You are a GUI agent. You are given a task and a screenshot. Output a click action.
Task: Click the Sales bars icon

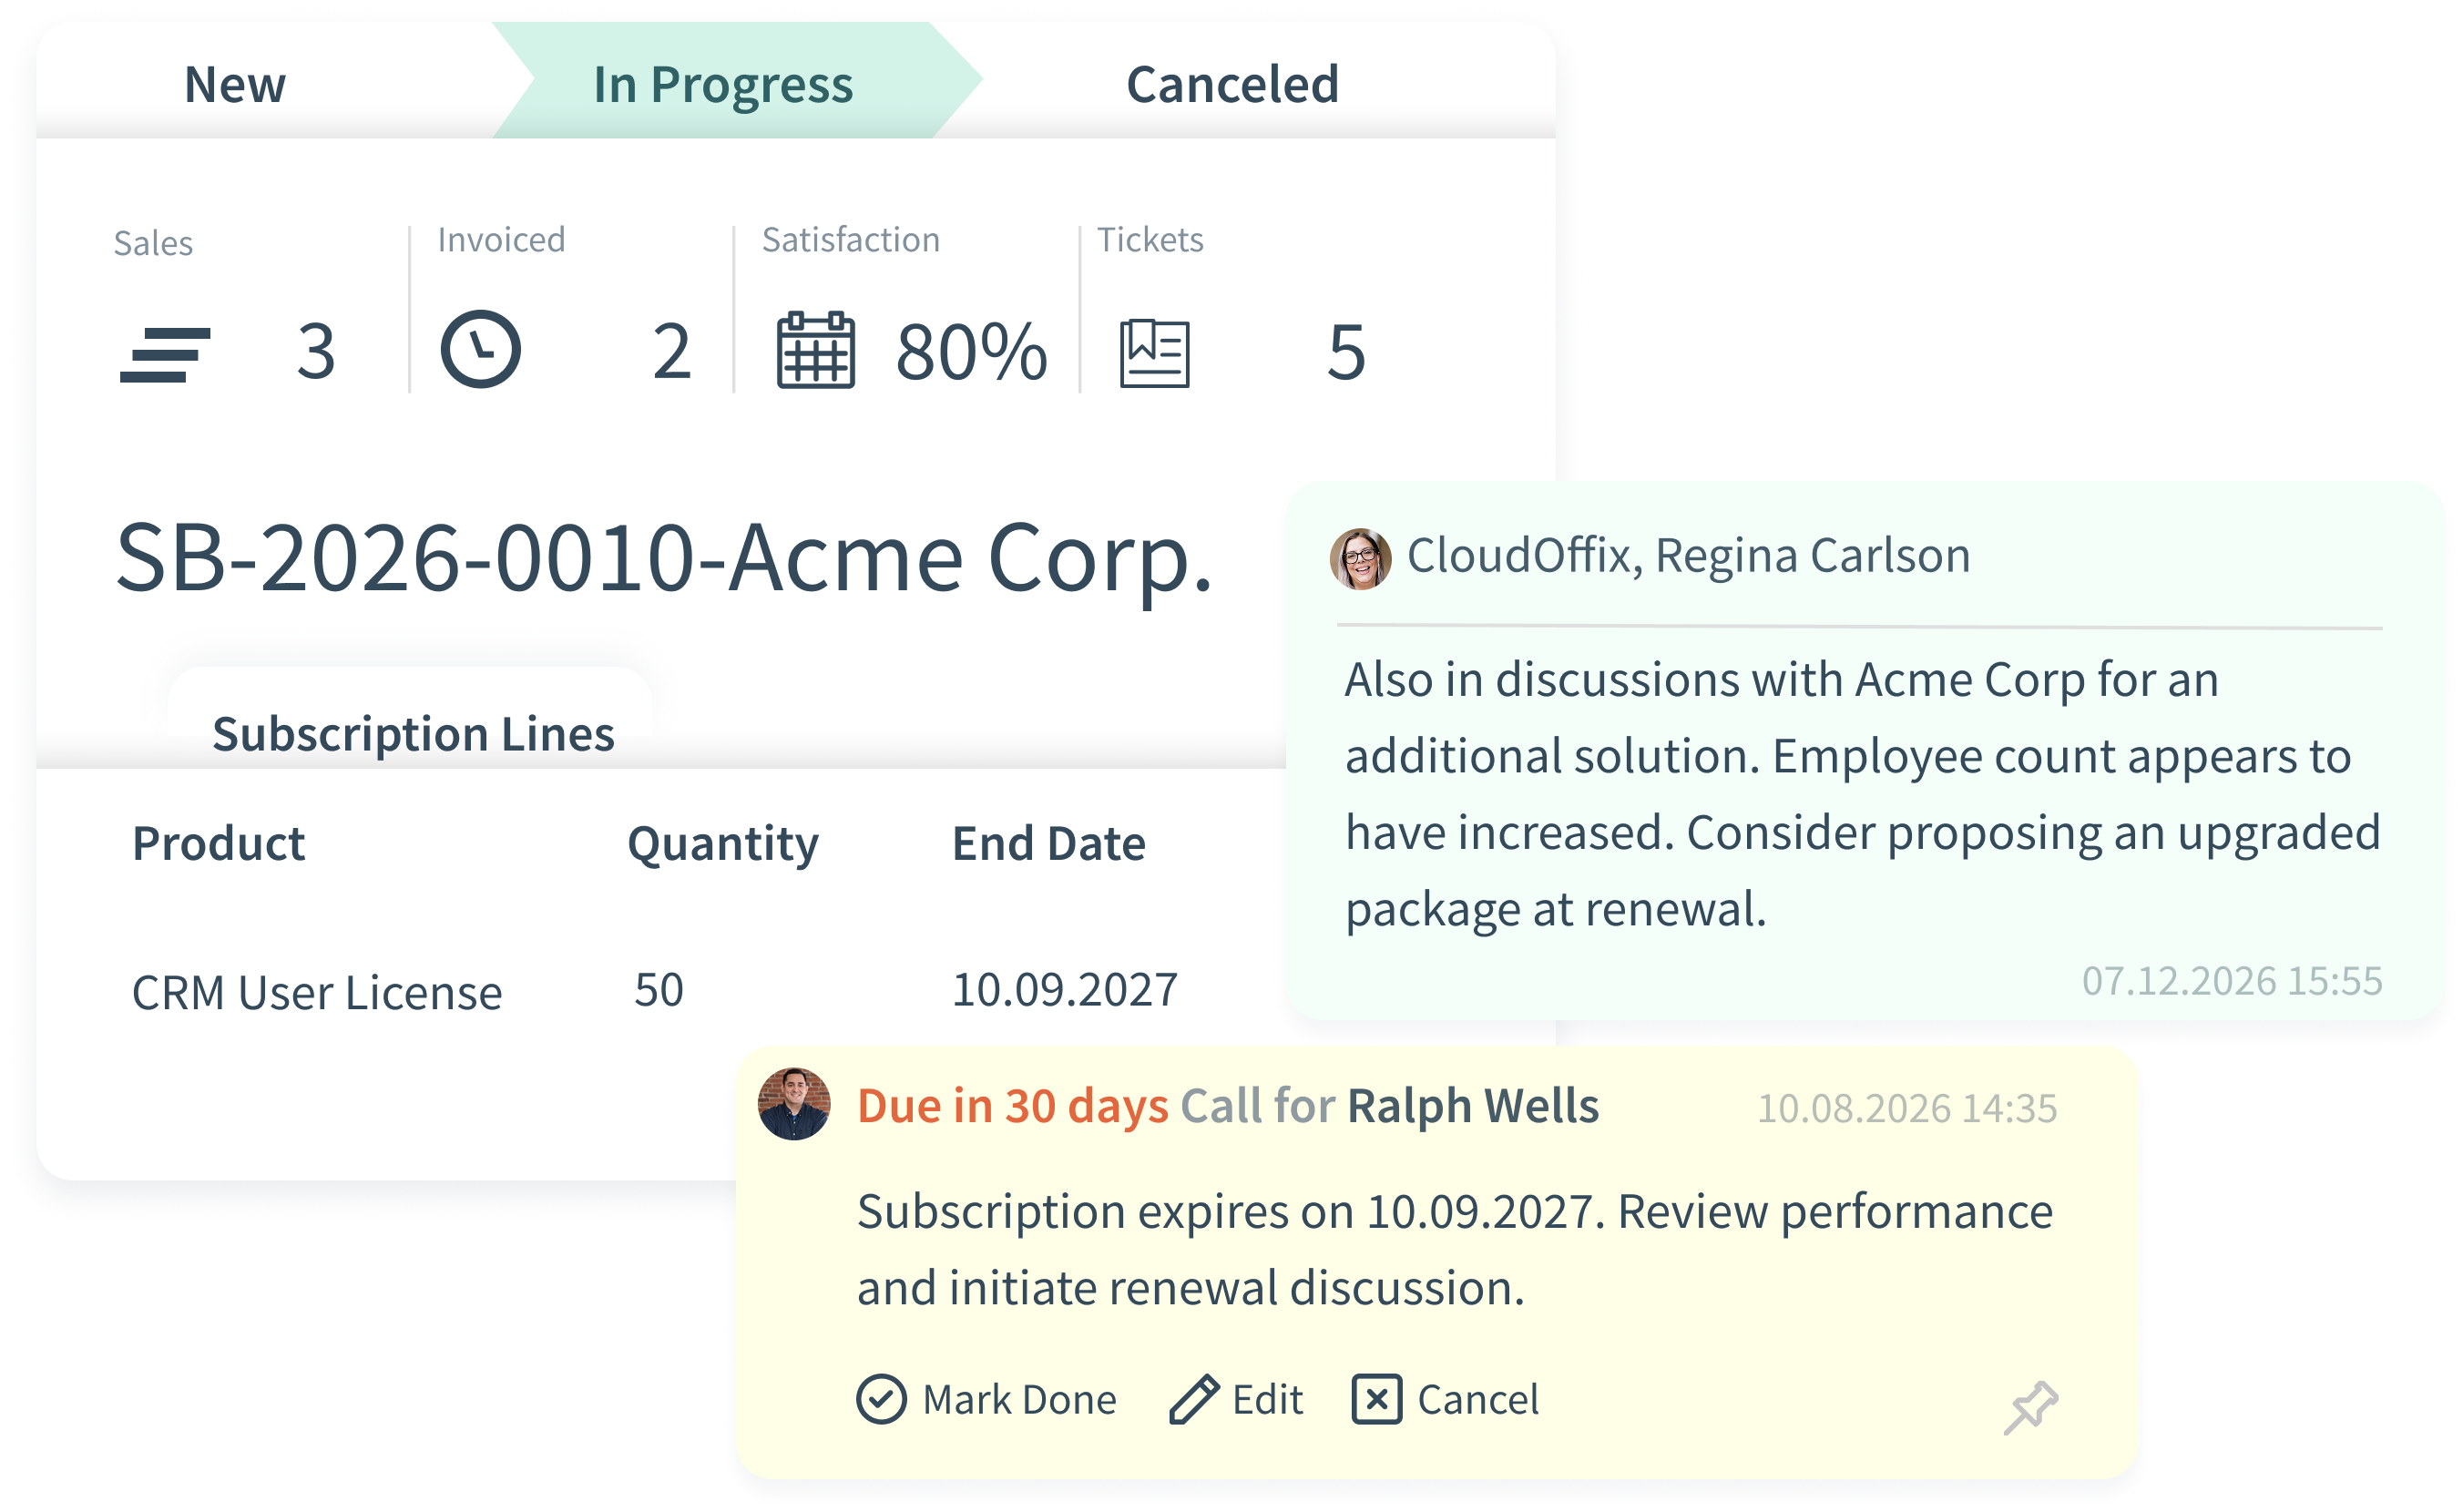165,354
